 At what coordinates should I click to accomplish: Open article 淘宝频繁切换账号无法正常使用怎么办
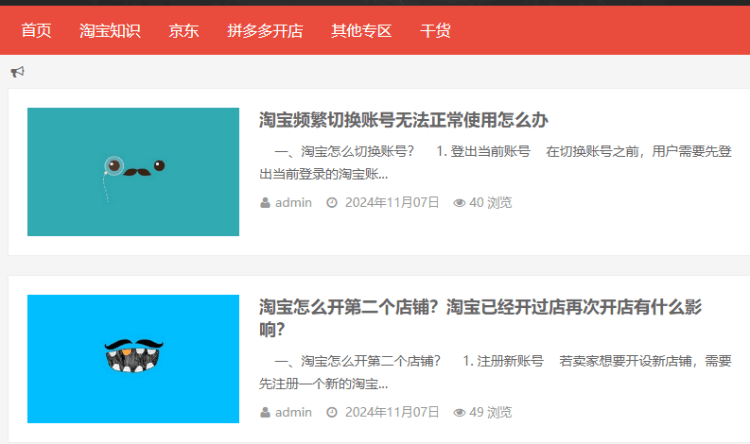click(404, 120)
